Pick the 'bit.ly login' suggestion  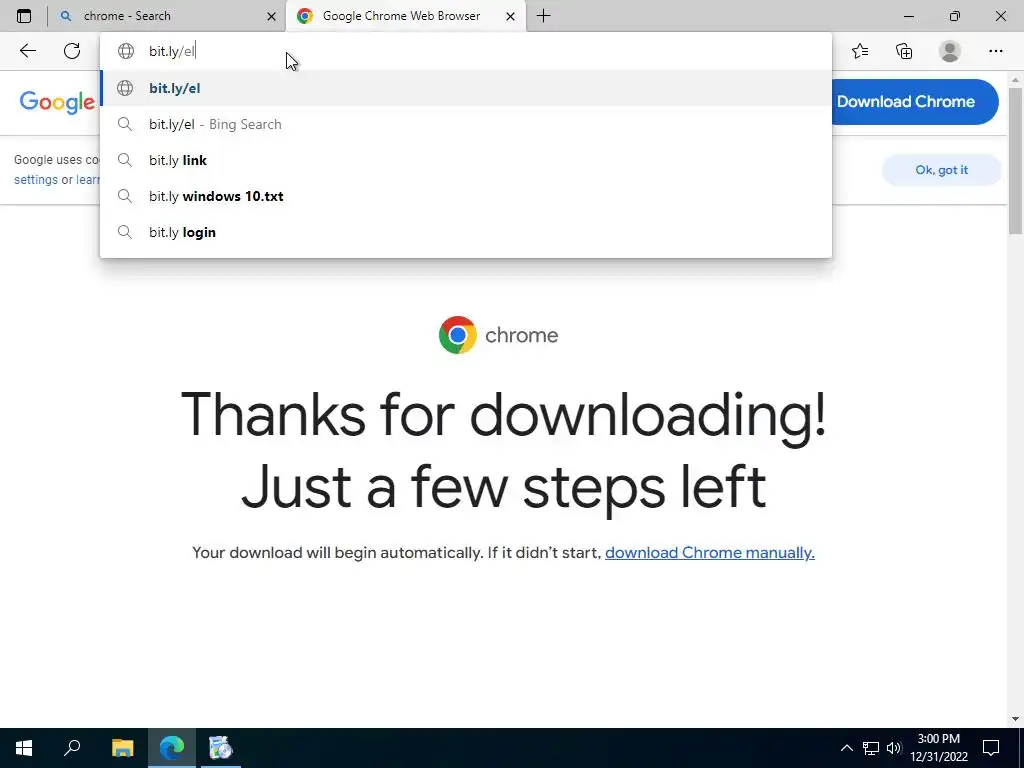pos(466,232)
